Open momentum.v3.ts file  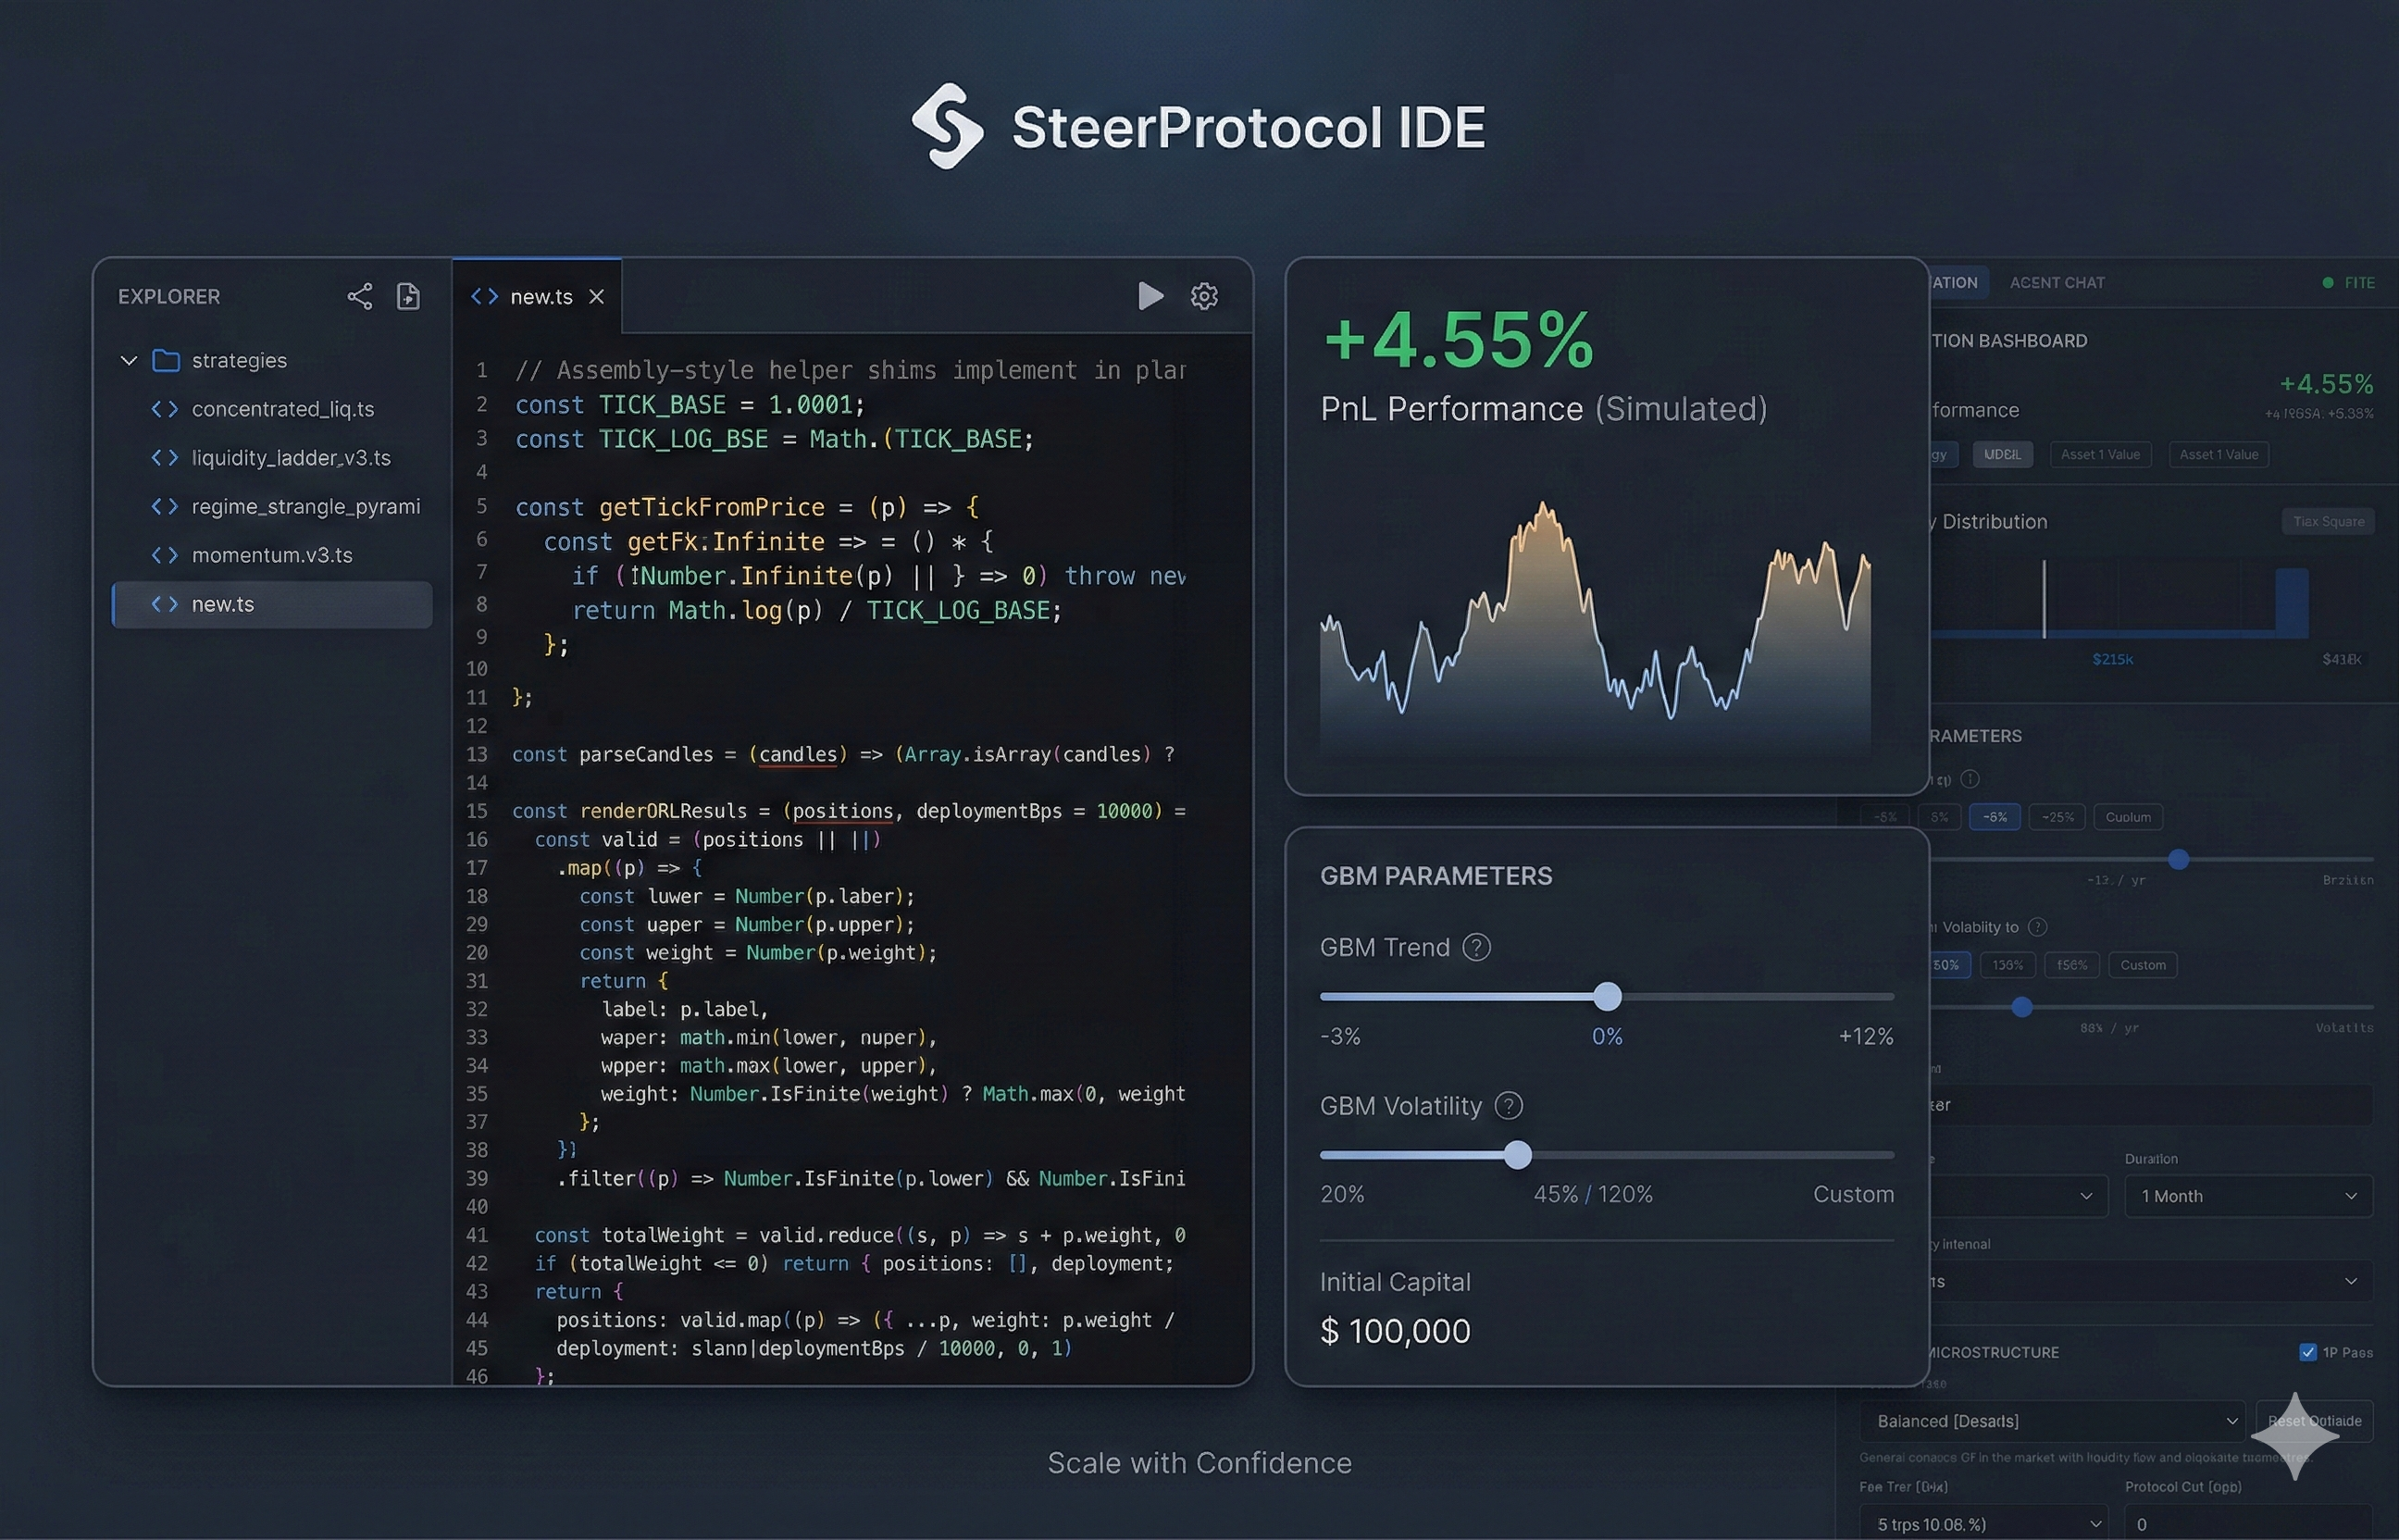272,555
